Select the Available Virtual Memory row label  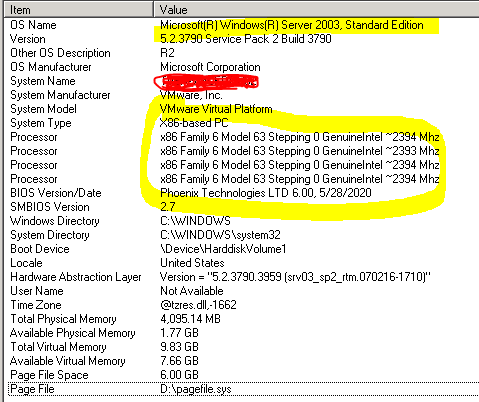click(68, 361)
